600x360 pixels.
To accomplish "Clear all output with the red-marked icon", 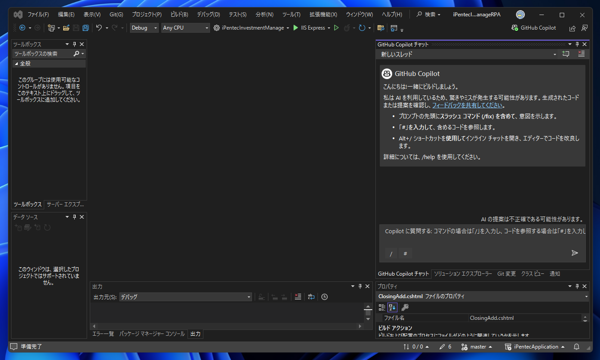I will coord(298,297).
